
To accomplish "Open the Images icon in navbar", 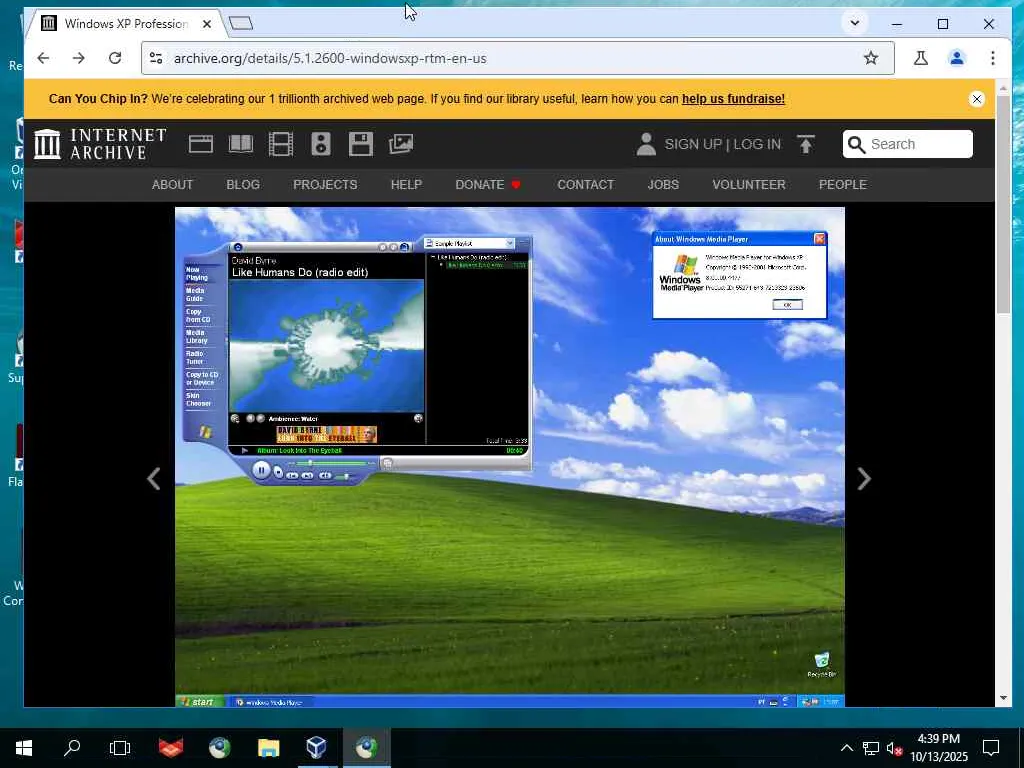I will [401, 144].
